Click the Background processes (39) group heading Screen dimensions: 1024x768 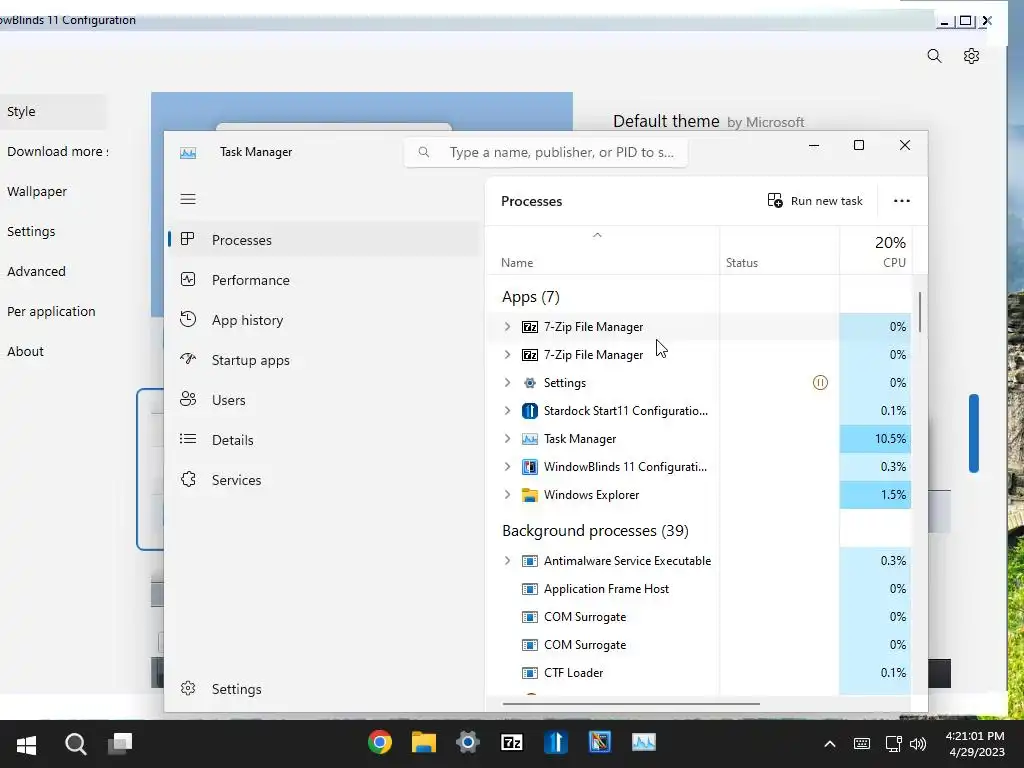596,531
